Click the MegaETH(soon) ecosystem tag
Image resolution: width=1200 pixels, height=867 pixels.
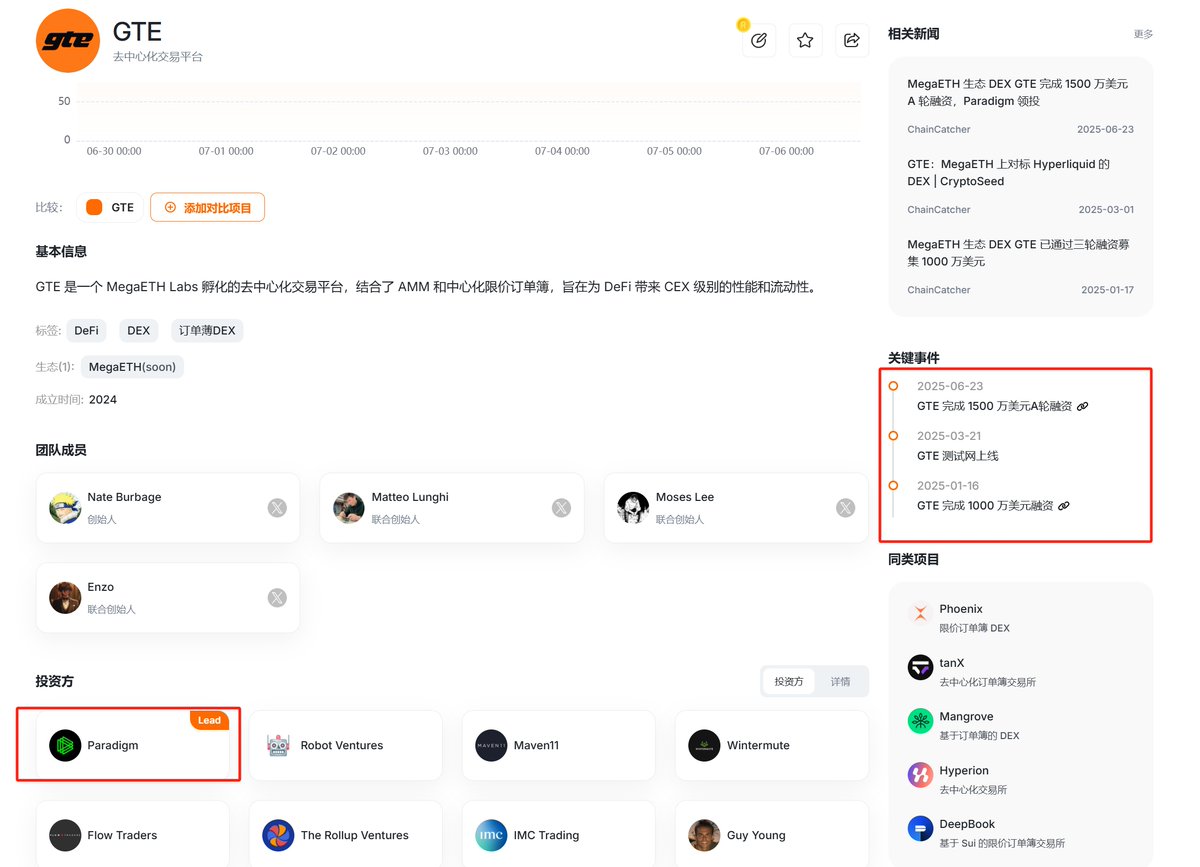pos(132,367)
